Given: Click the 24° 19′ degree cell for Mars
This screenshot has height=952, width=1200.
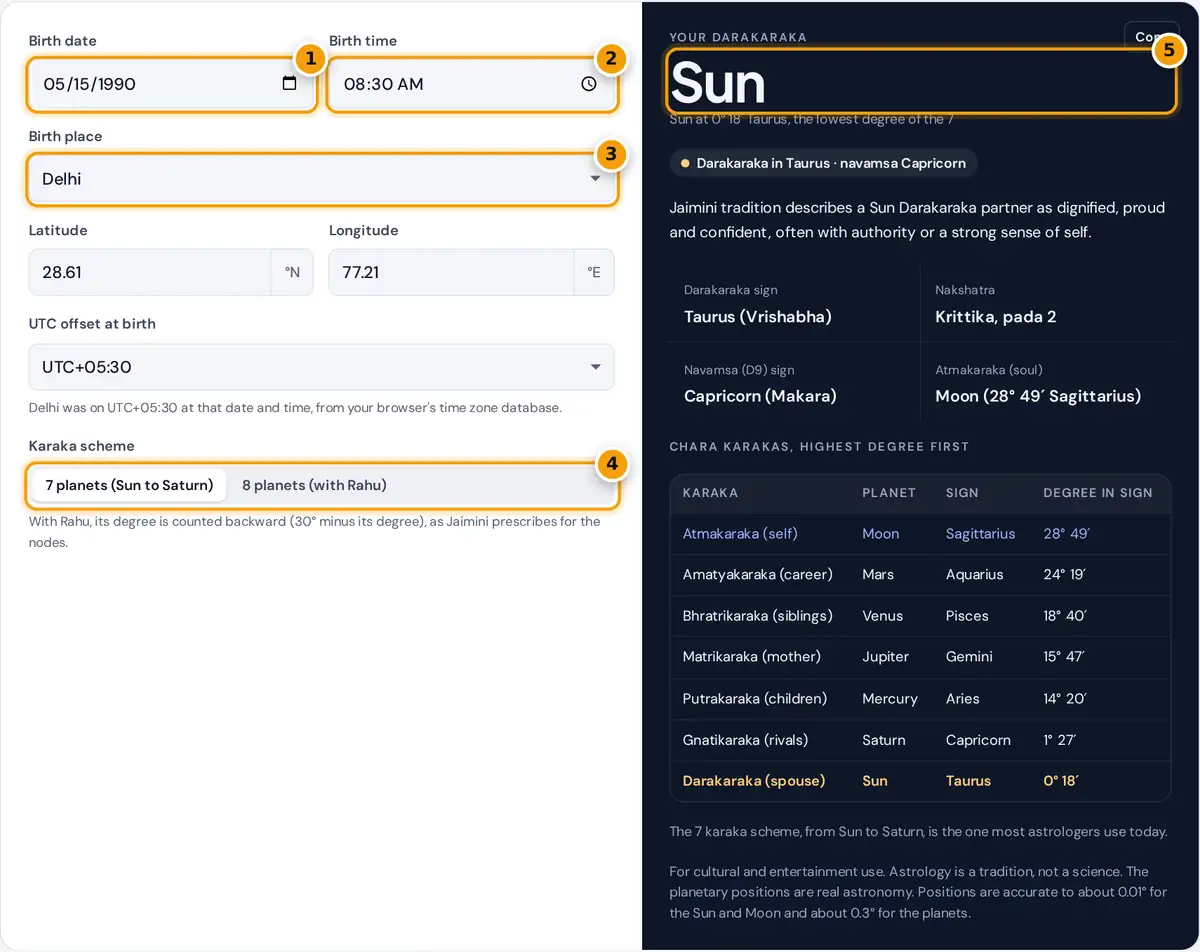Looking at the screenshot, I should [x=1065, y=575].
